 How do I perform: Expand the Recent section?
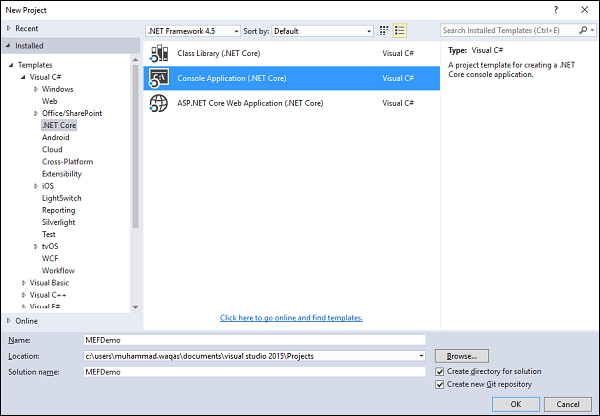point(9,29)
